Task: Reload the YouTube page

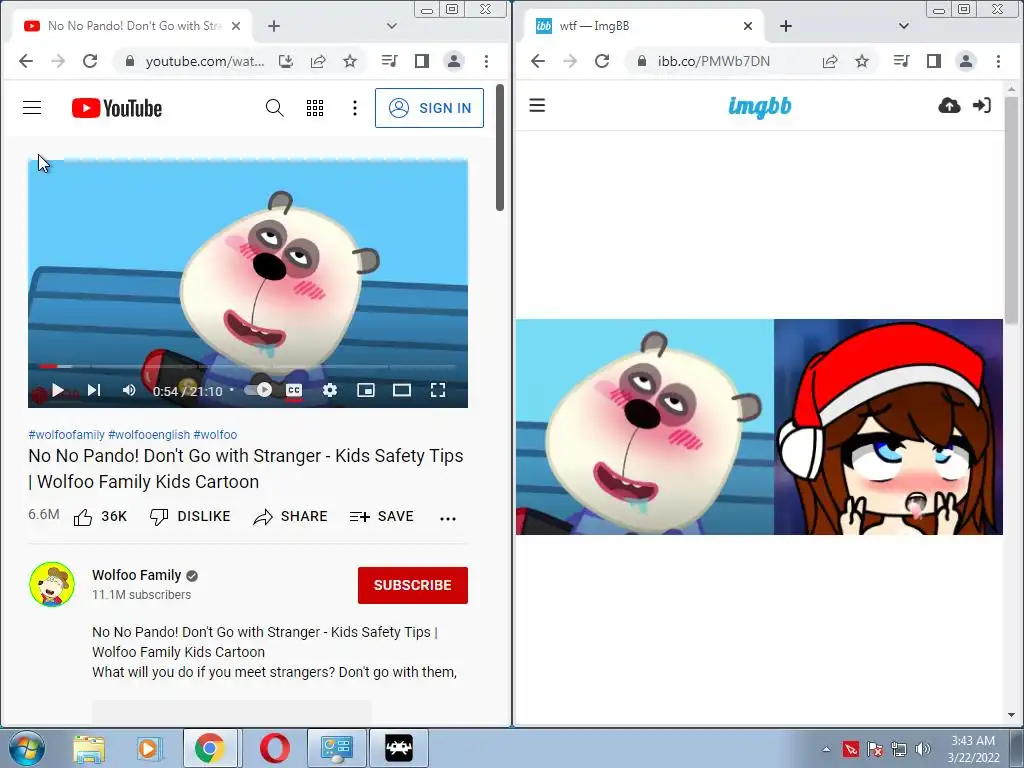Action: coord(90,61)
